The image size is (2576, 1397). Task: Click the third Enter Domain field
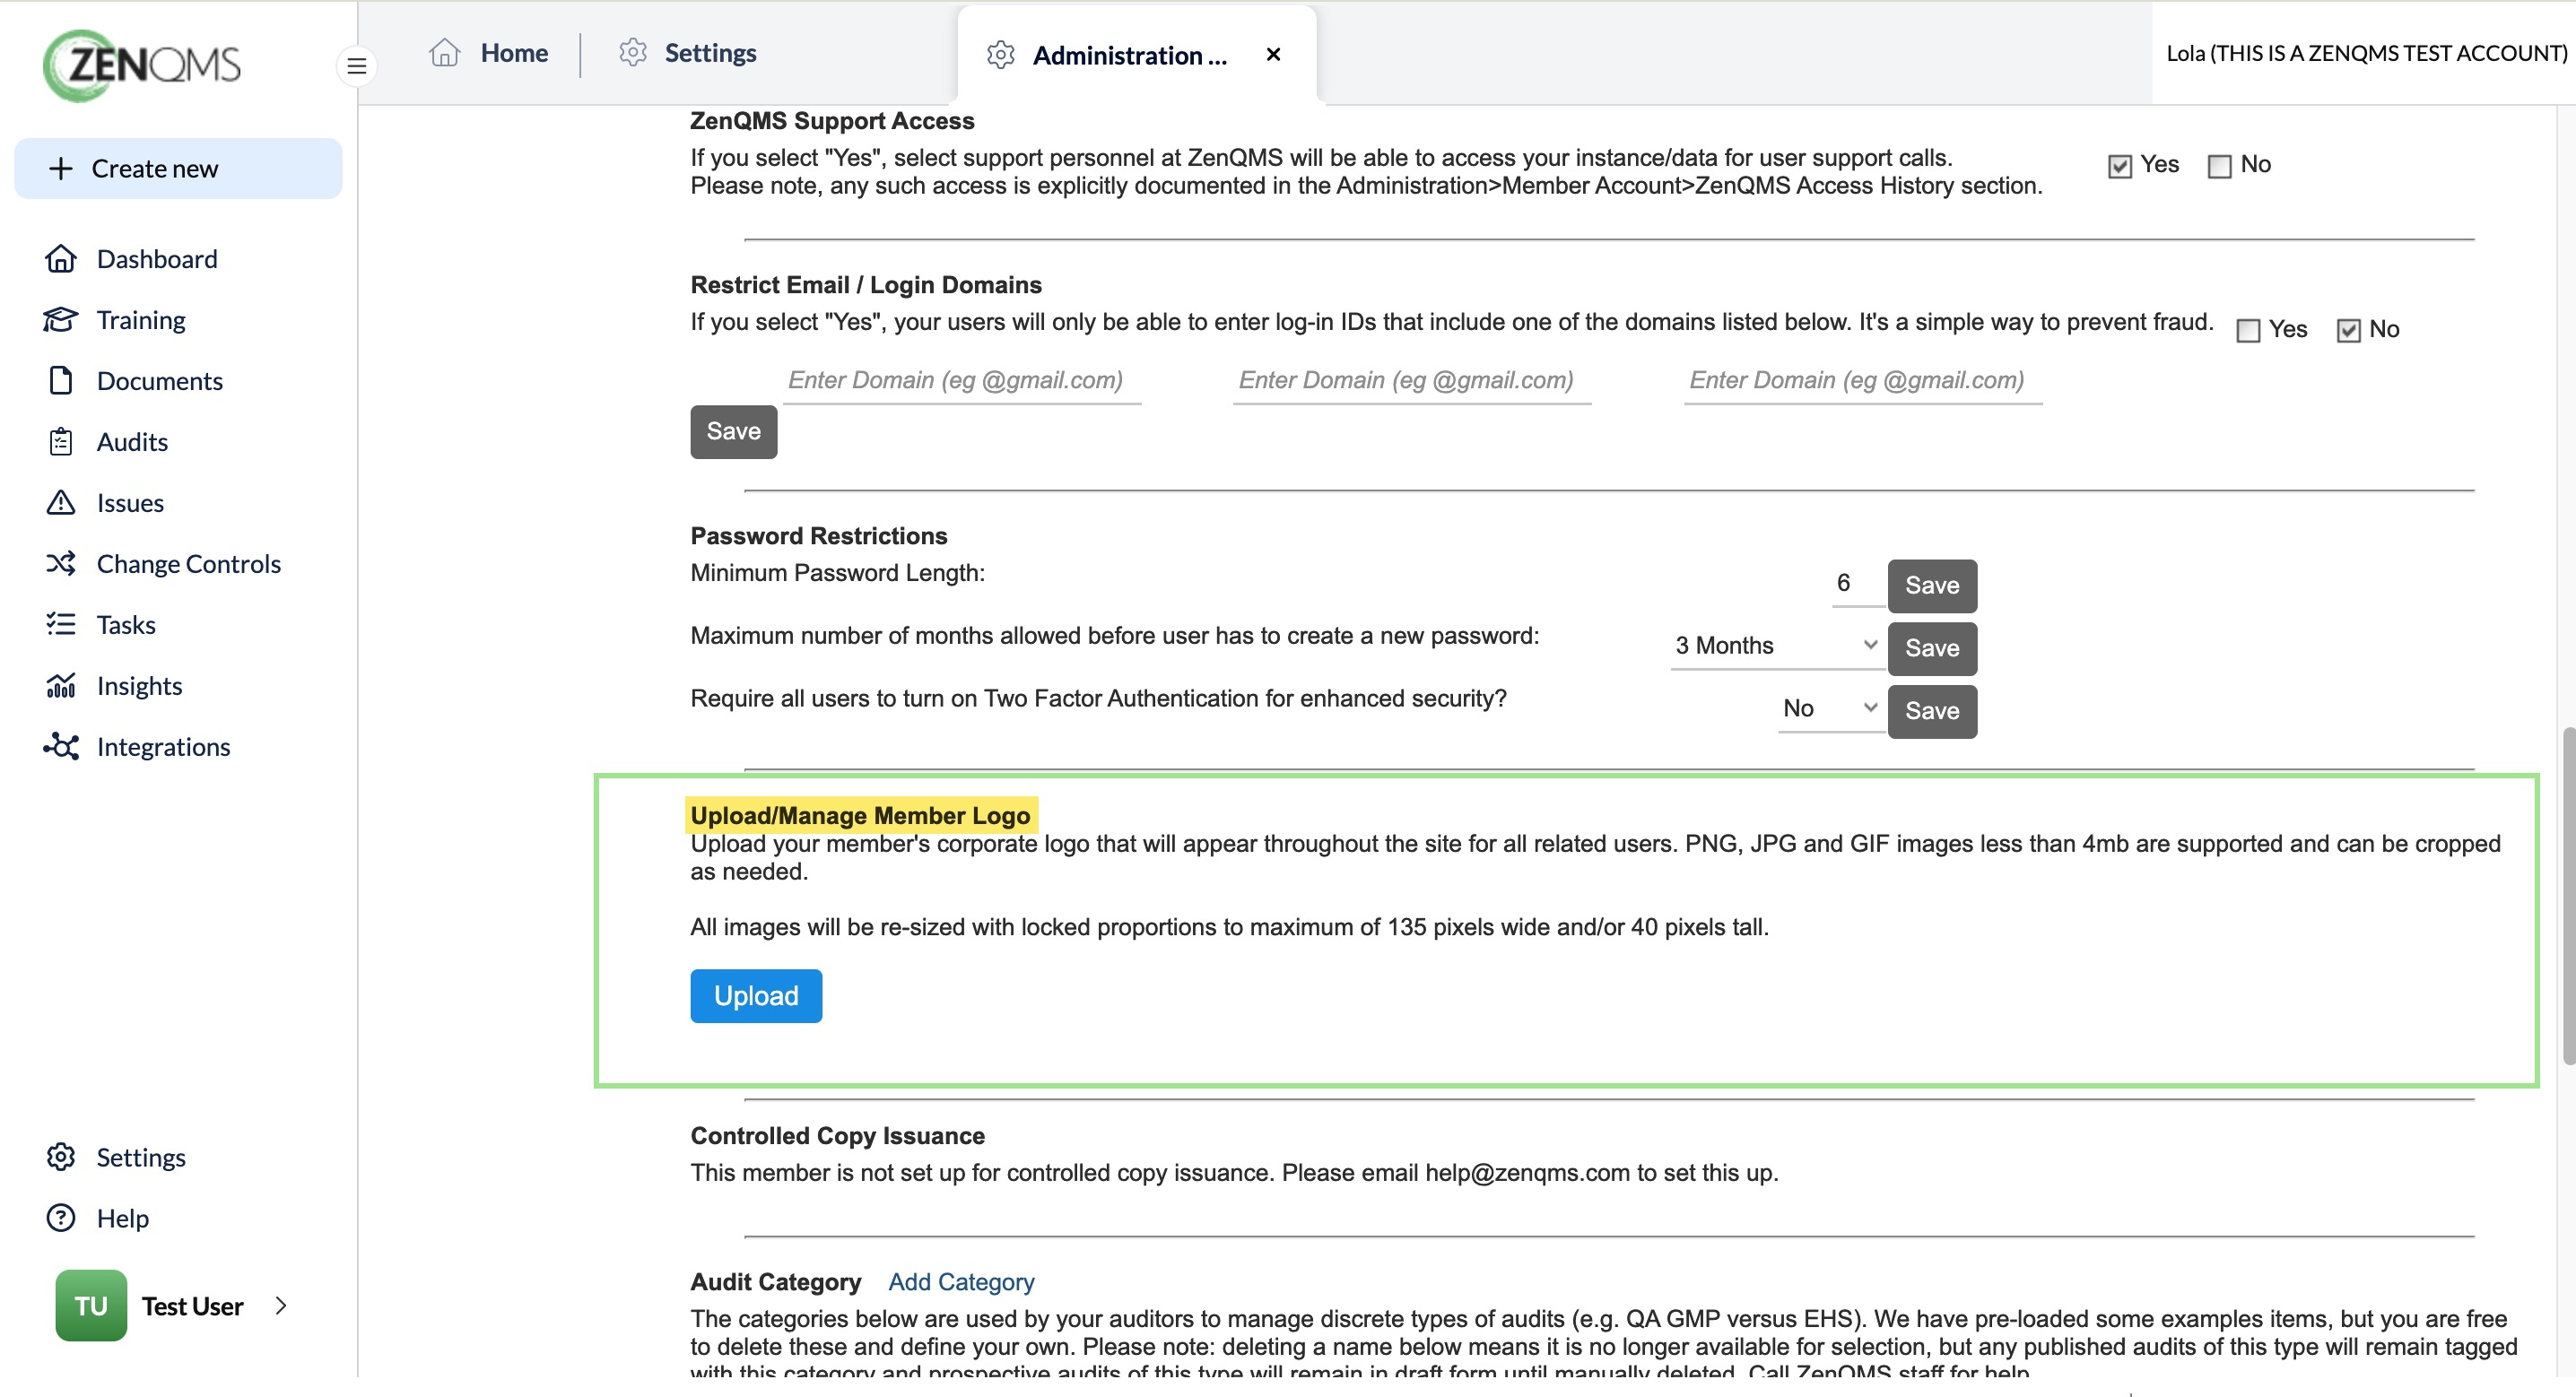(x=1862, y=381)
